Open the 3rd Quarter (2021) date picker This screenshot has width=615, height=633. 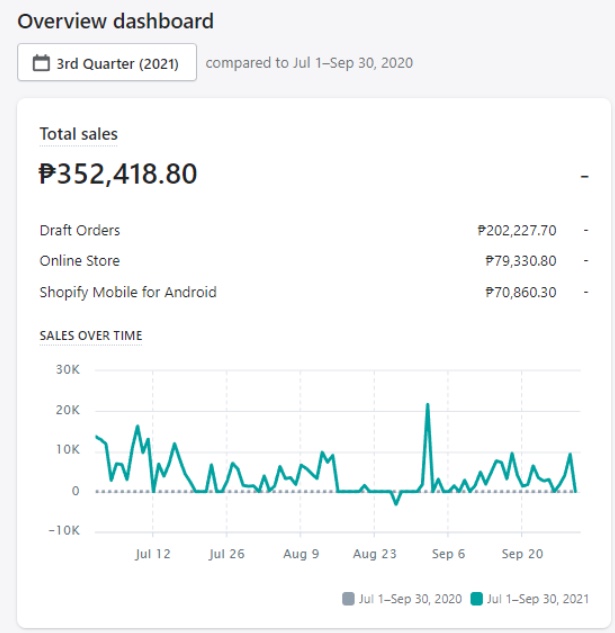tap(107, 63)
